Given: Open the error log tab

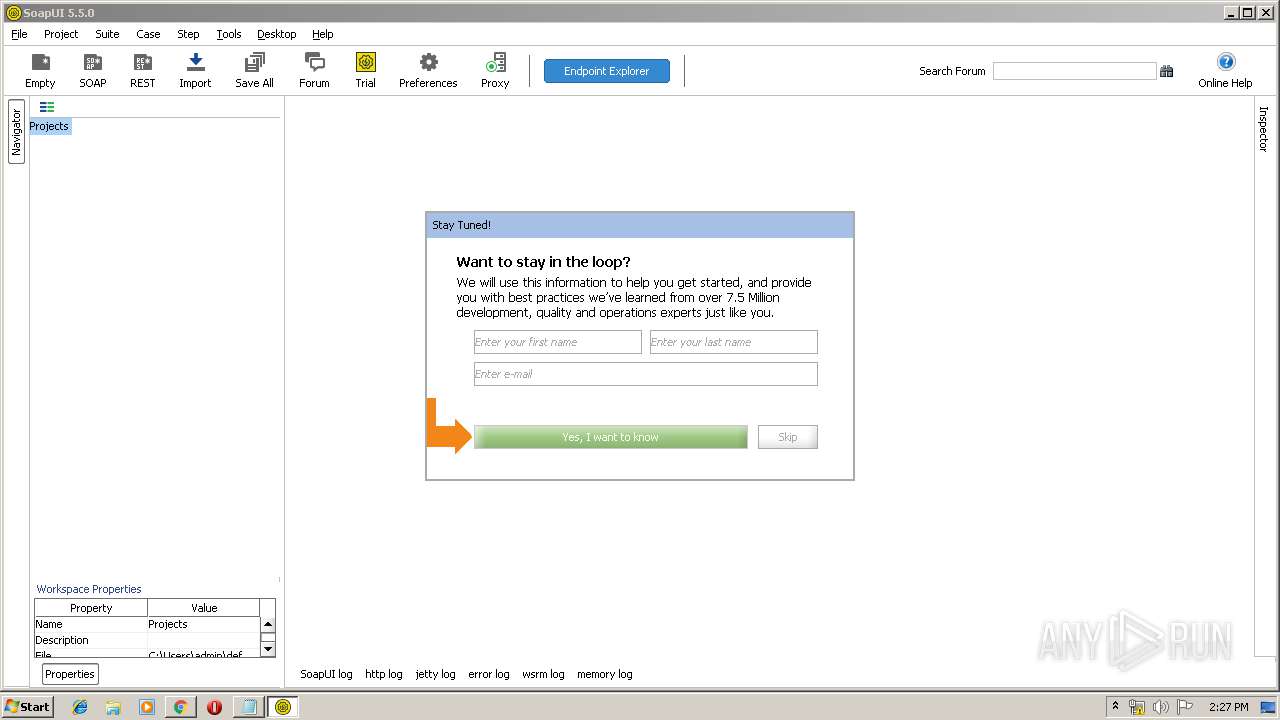Looking at the screenshot, I should (489, 674).
